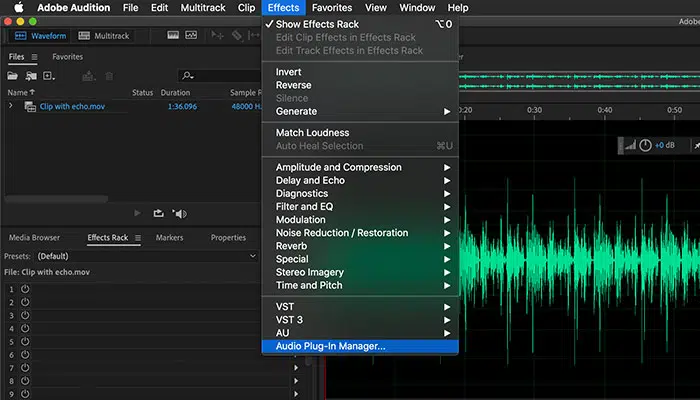Sort files by Status column header

[142, 93]
